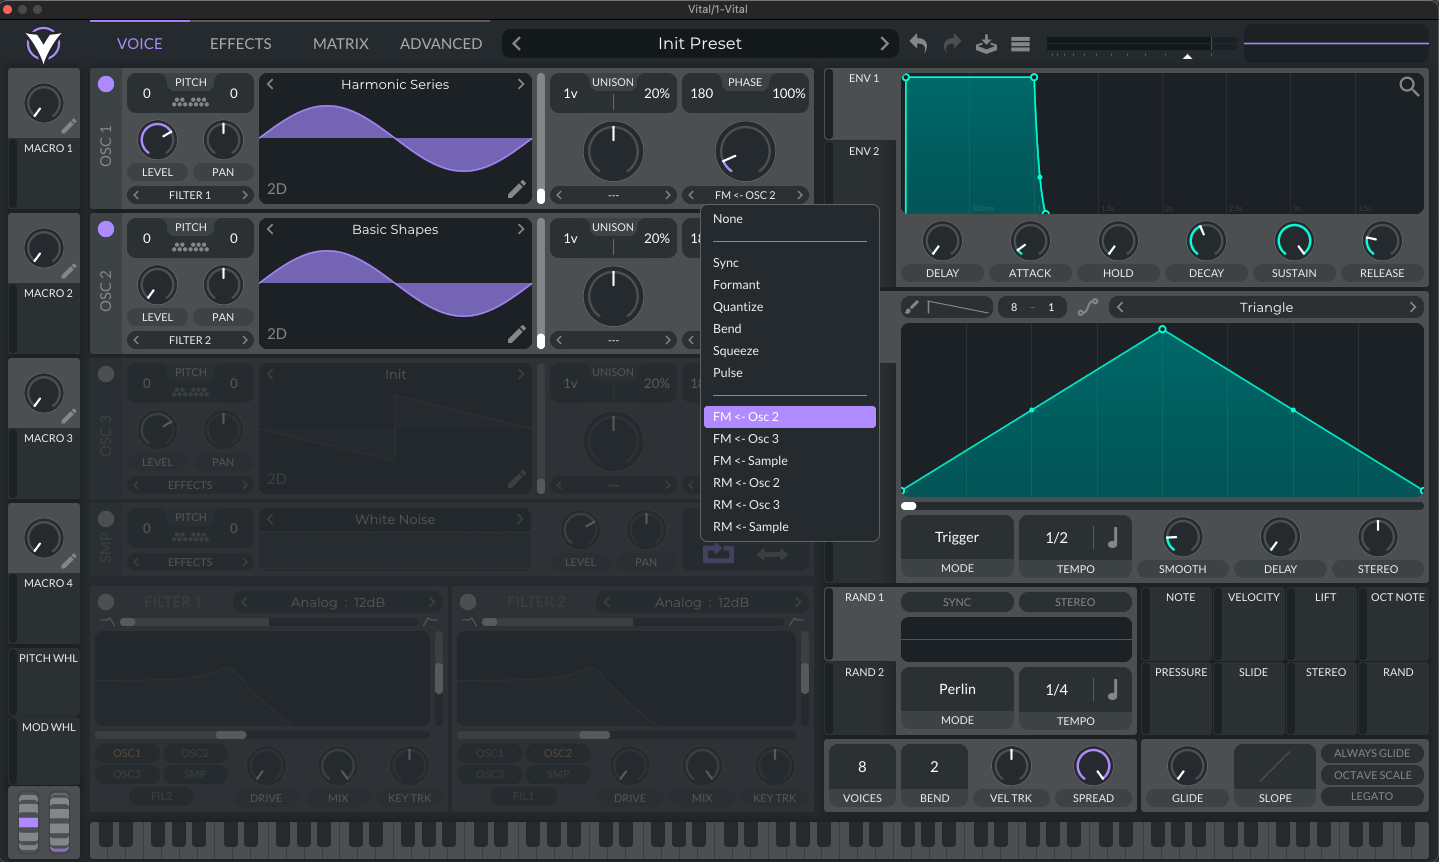Screen dimensions: 1439x862
Task: Click Init Preset name
Action: (x=700, y=43)
